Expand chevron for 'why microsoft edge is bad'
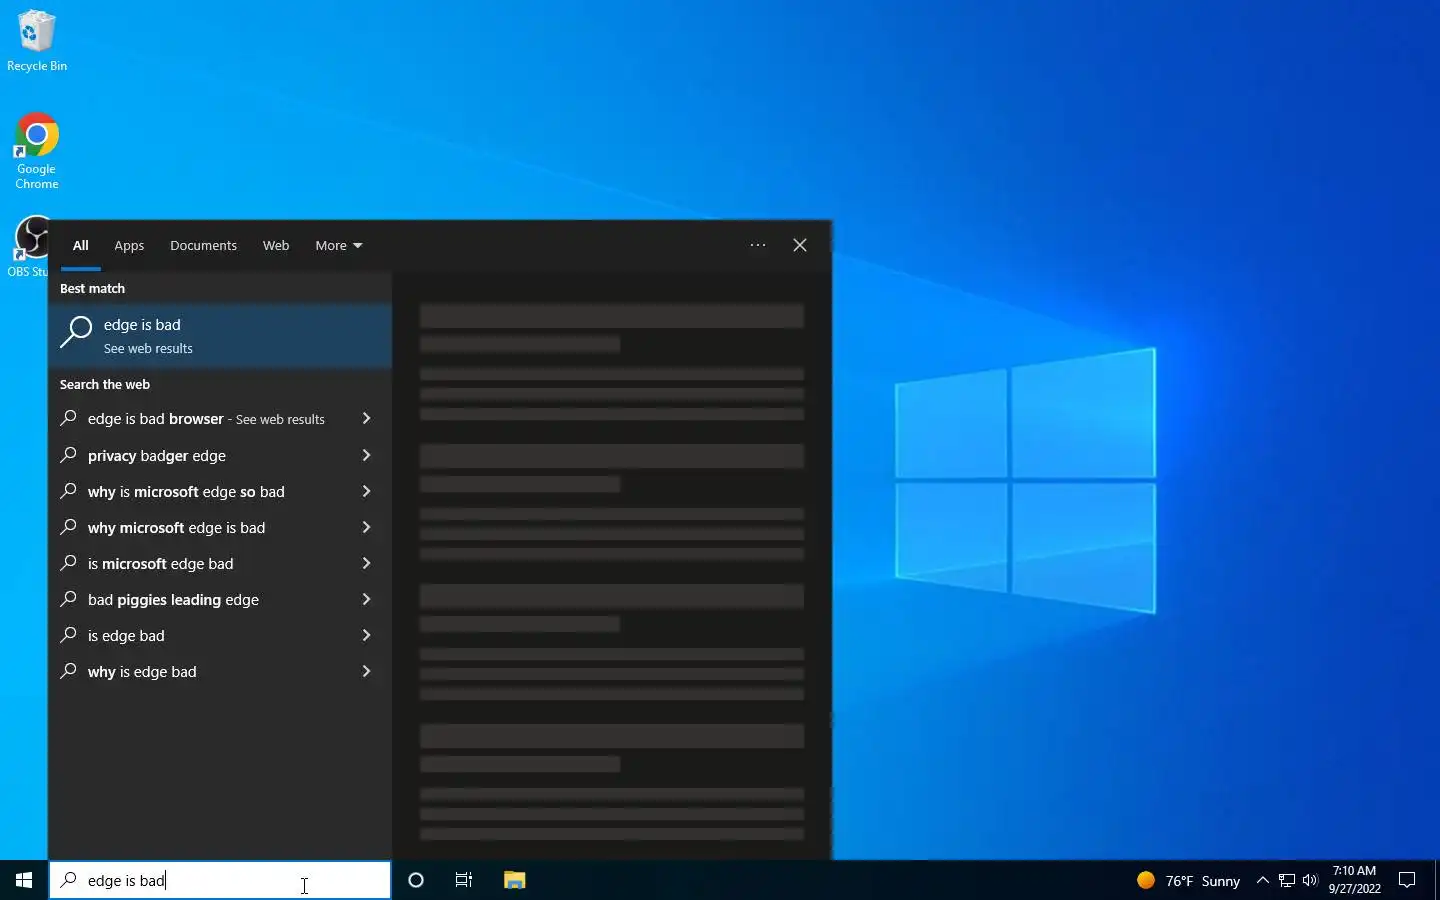This screenshot has width=1440, height=900. coord(366,527)
